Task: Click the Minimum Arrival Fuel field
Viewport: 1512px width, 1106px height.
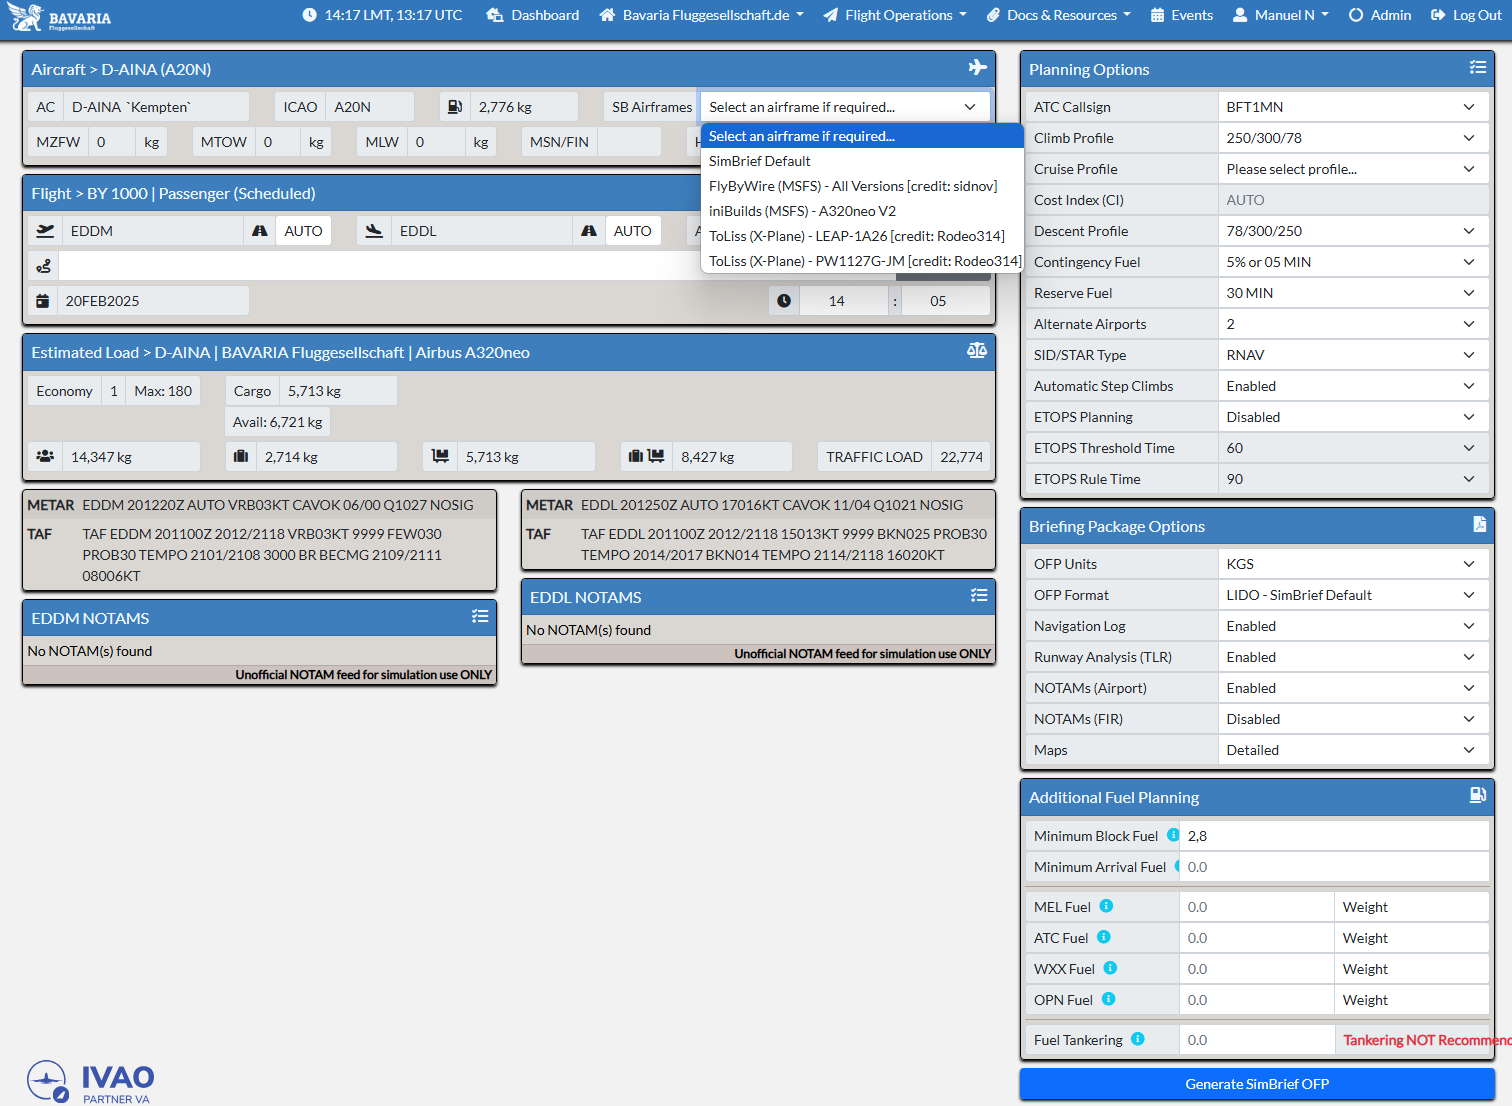Action: pos(1335,867)
